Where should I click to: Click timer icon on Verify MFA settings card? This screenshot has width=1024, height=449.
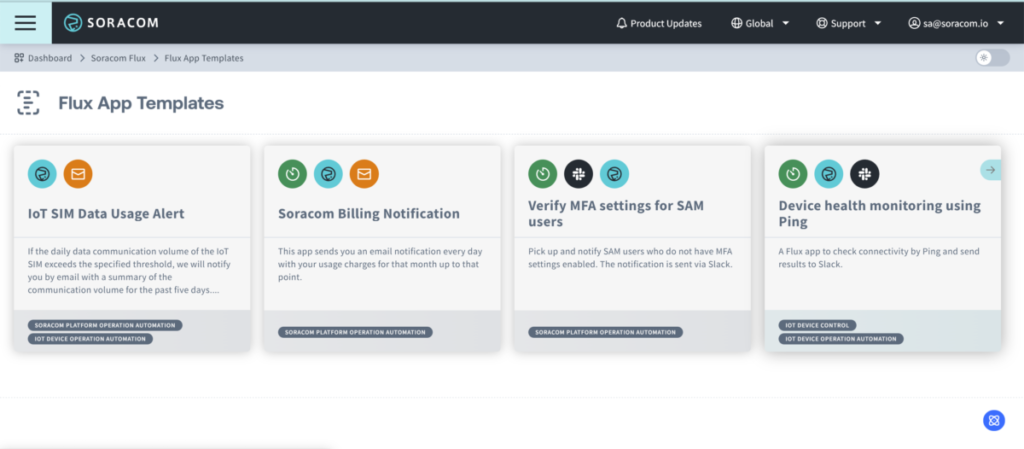tap(543, 174)
